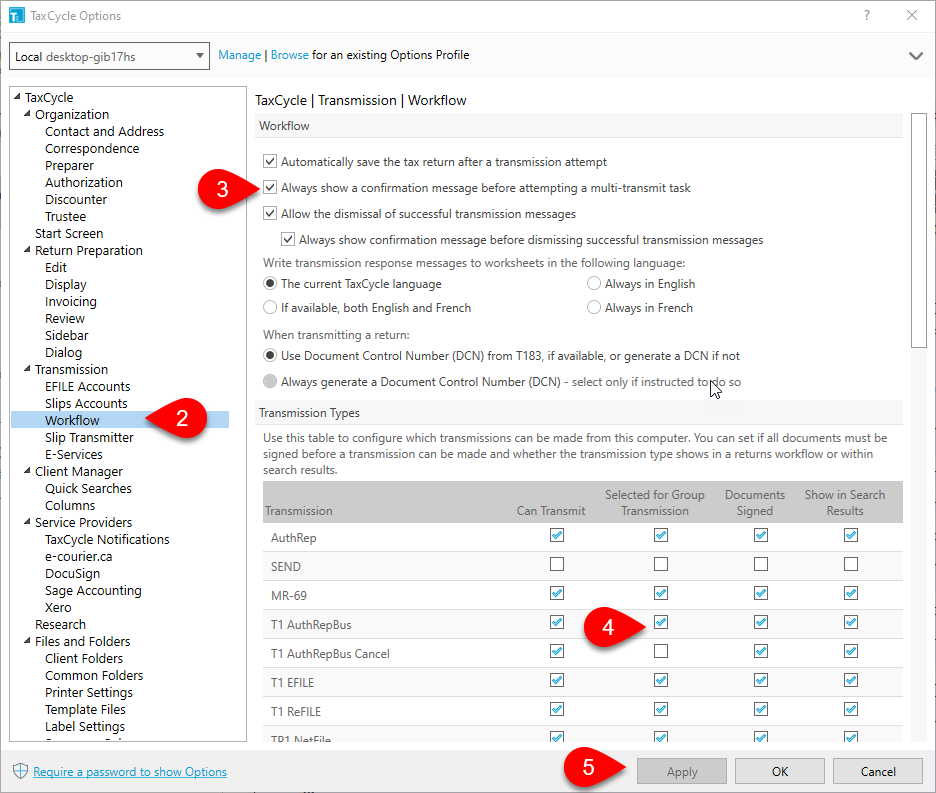This screenshot has height=793, width=936.
Task: Collapse the Service Providers tree node
Action: coord(27,521)
